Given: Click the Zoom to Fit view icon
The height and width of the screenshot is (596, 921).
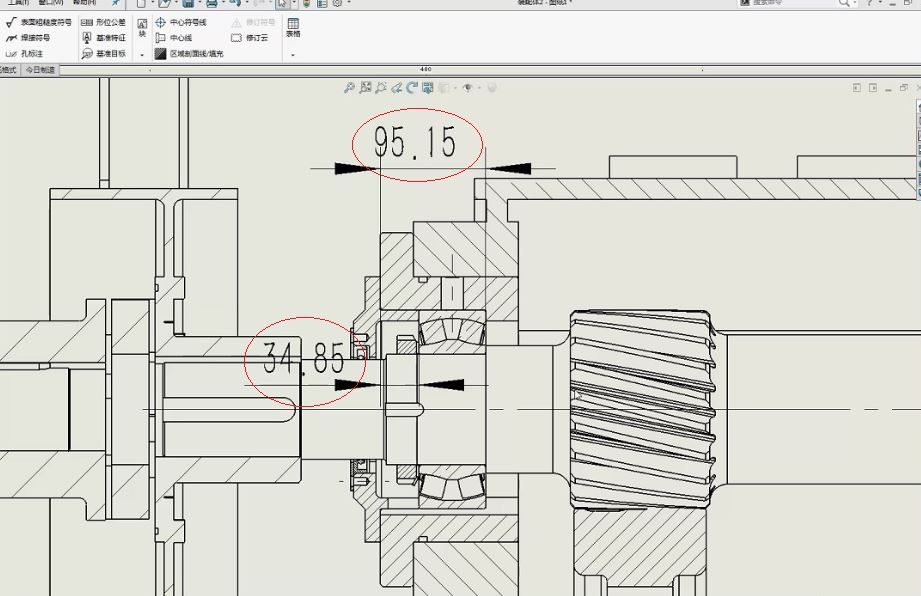Looking at the screenshot, I should click(x=349, y=88).
